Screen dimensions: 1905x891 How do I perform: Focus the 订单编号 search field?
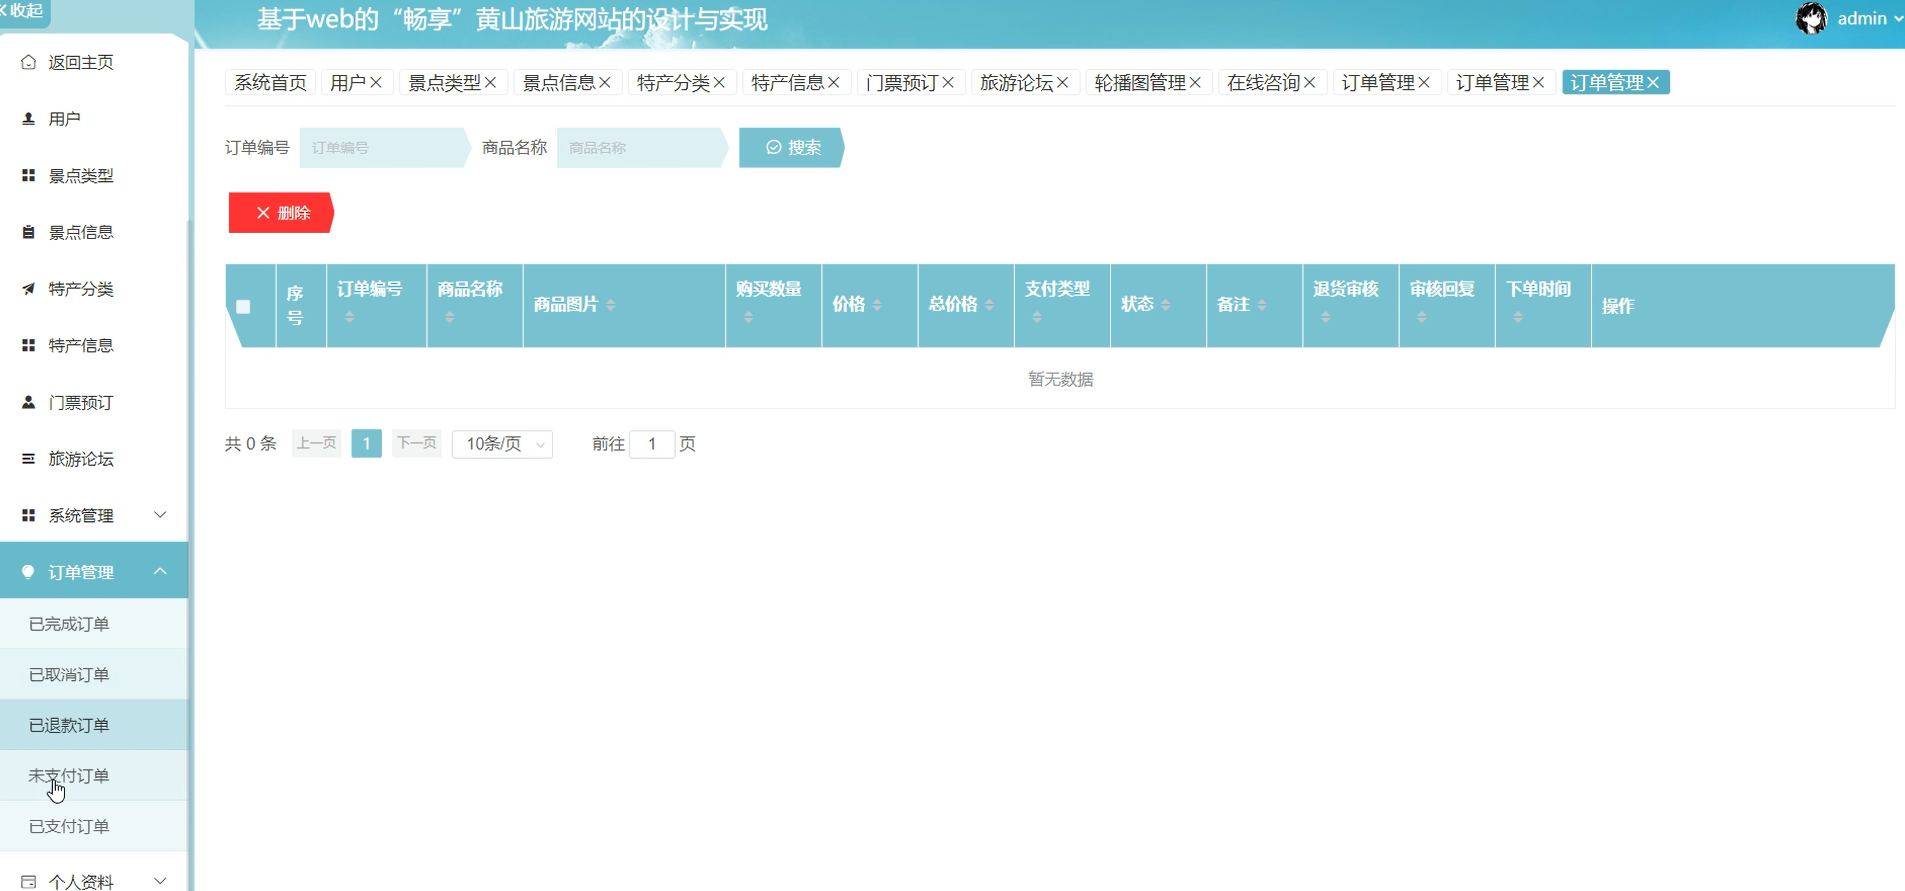click(384, 148)
